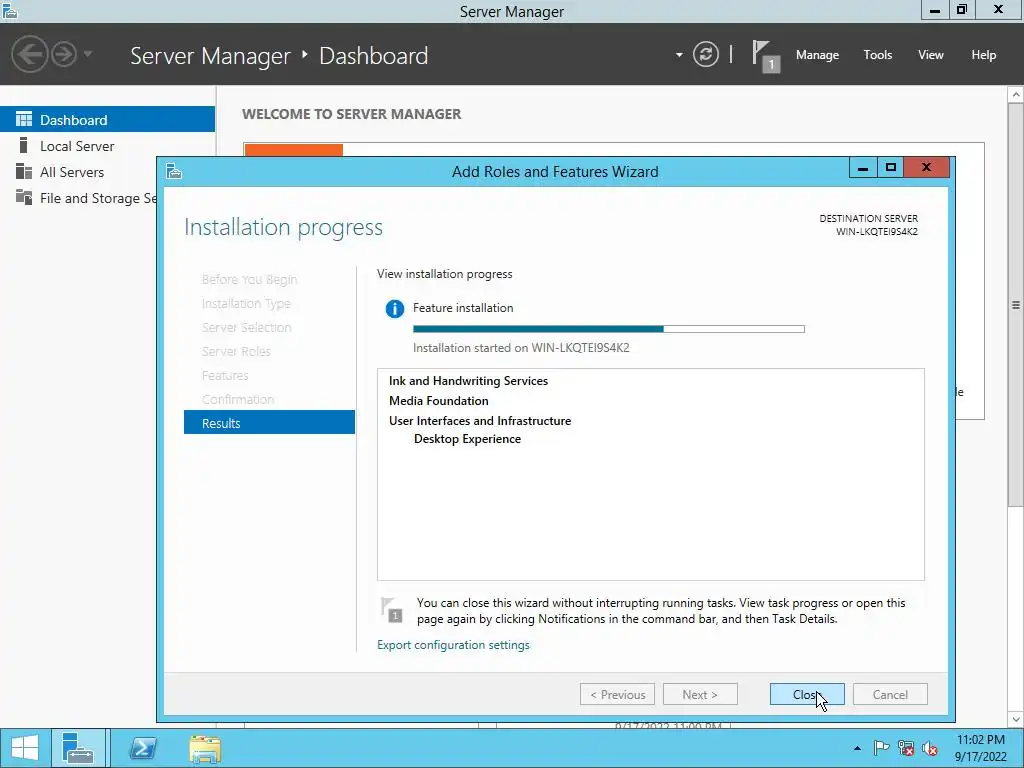Open Server Manager from the taskbar

tap(78, 748)
